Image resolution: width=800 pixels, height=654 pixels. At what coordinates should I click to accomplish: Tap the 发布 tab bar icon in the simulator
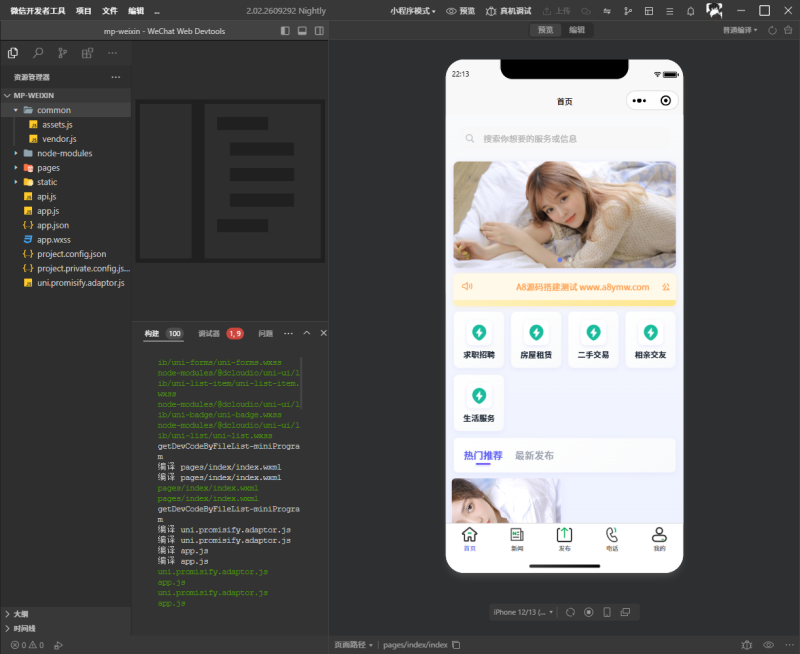564,535
